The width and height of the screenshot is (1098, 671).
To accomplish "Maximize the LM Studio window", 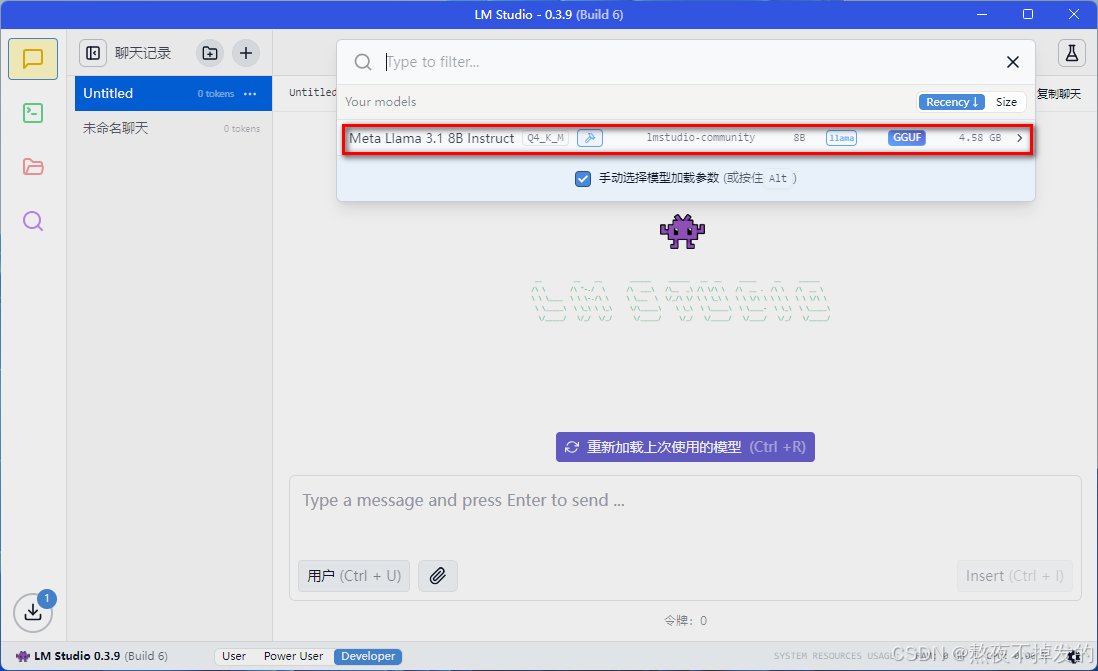I will 1028,15.
